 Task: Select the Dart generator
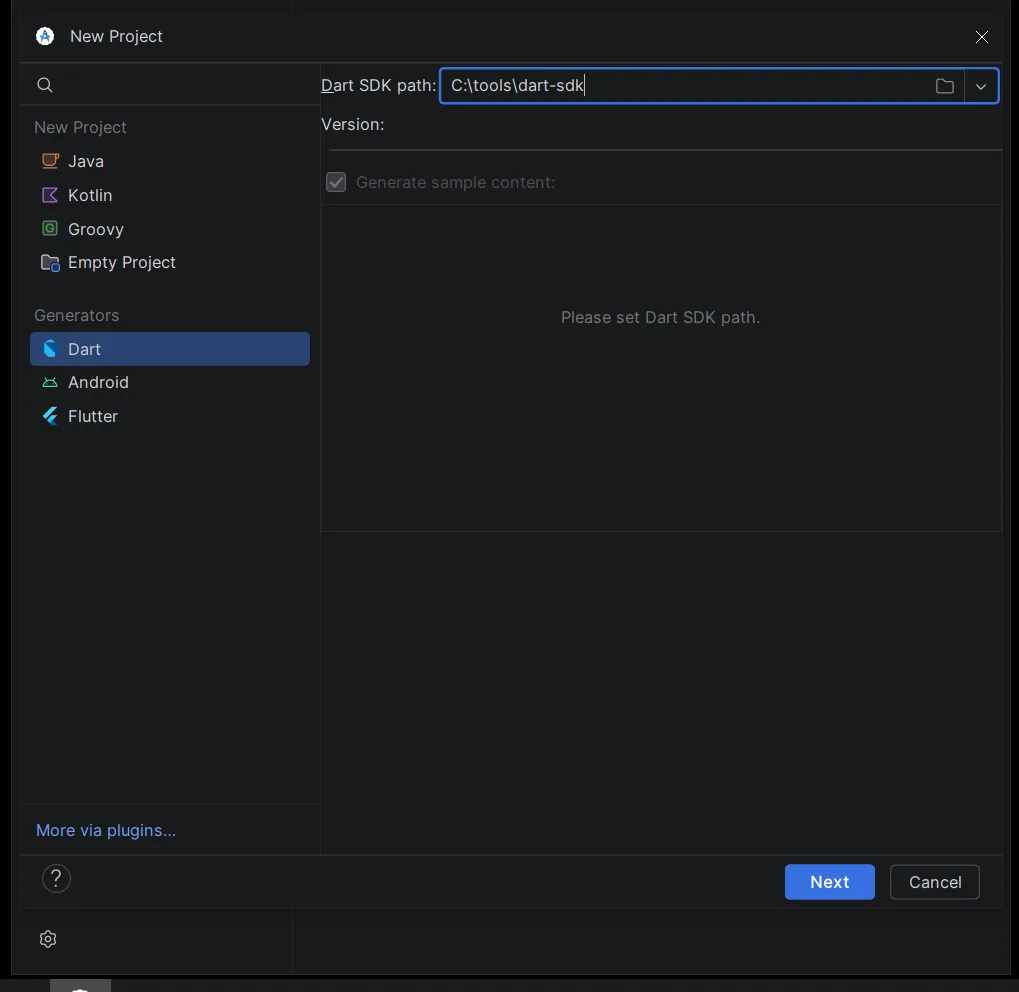coord(170,349)
